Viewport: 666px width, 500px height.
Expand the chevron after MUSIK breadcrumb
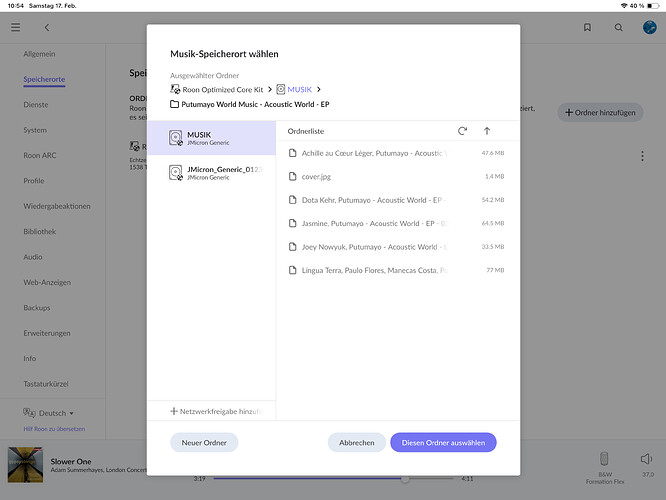[x=319, y=89]
